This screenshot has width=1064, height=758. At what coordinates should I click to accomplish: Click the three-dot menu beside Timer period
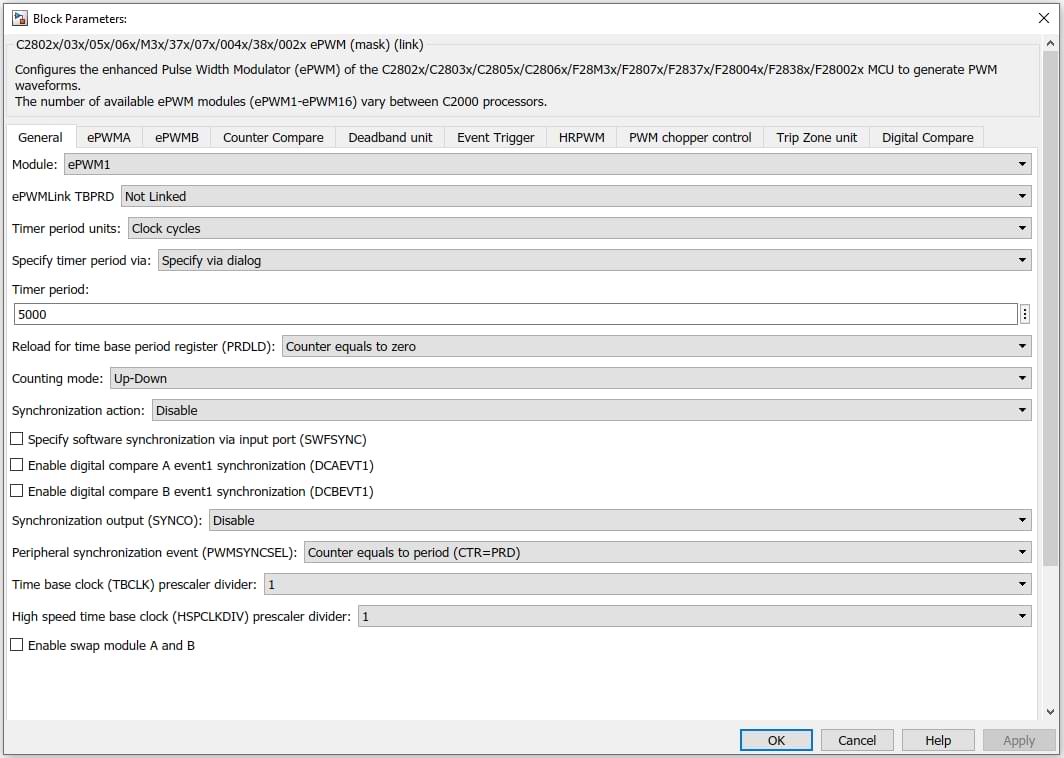pos(1024,314)
